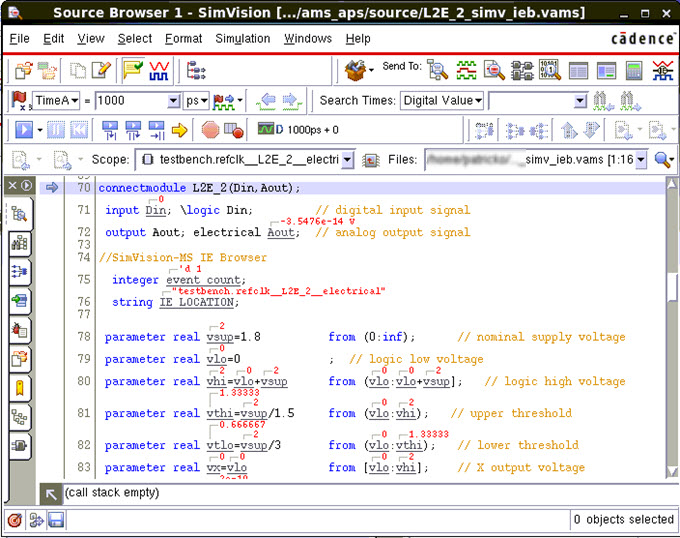The image size is (680, 538).
Task: Open the Simulation menu
Action: (x=242, y=39)
